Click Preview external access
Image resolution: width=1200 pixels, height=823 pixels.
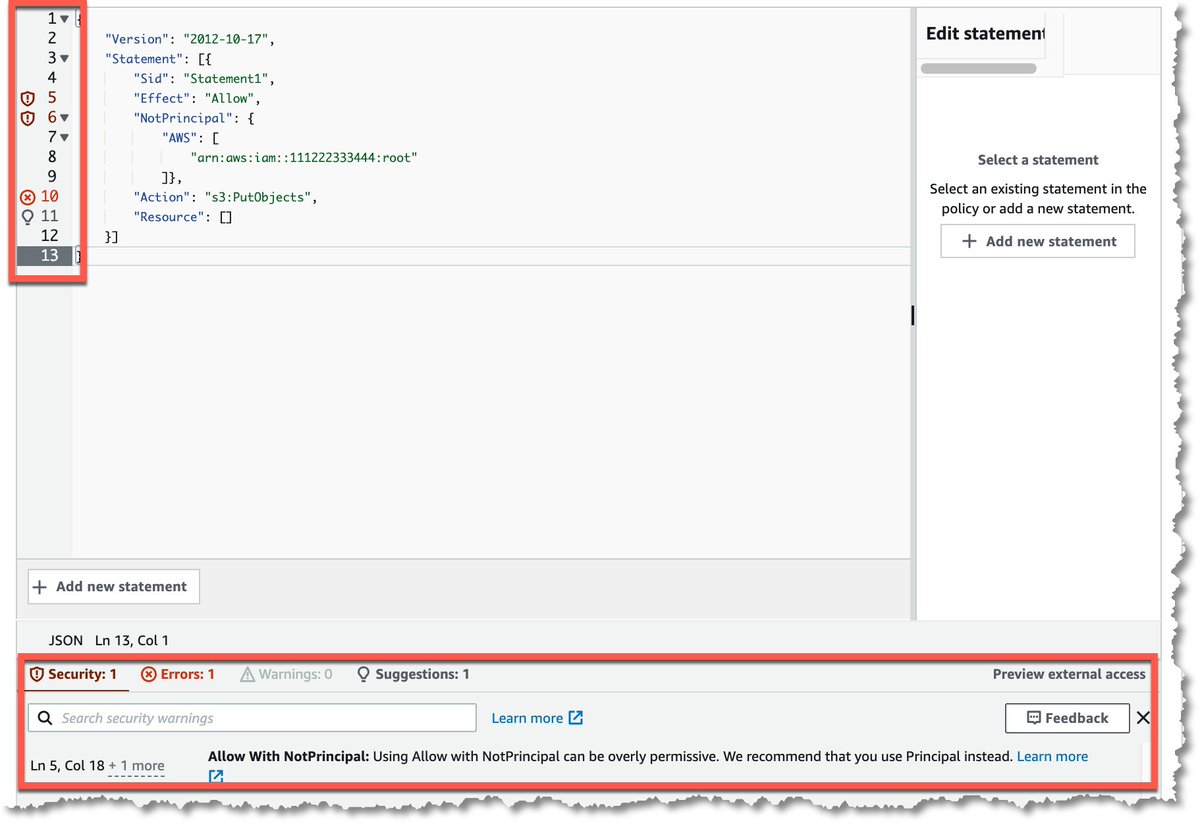pyautogui.click(x=1069, y=674)
